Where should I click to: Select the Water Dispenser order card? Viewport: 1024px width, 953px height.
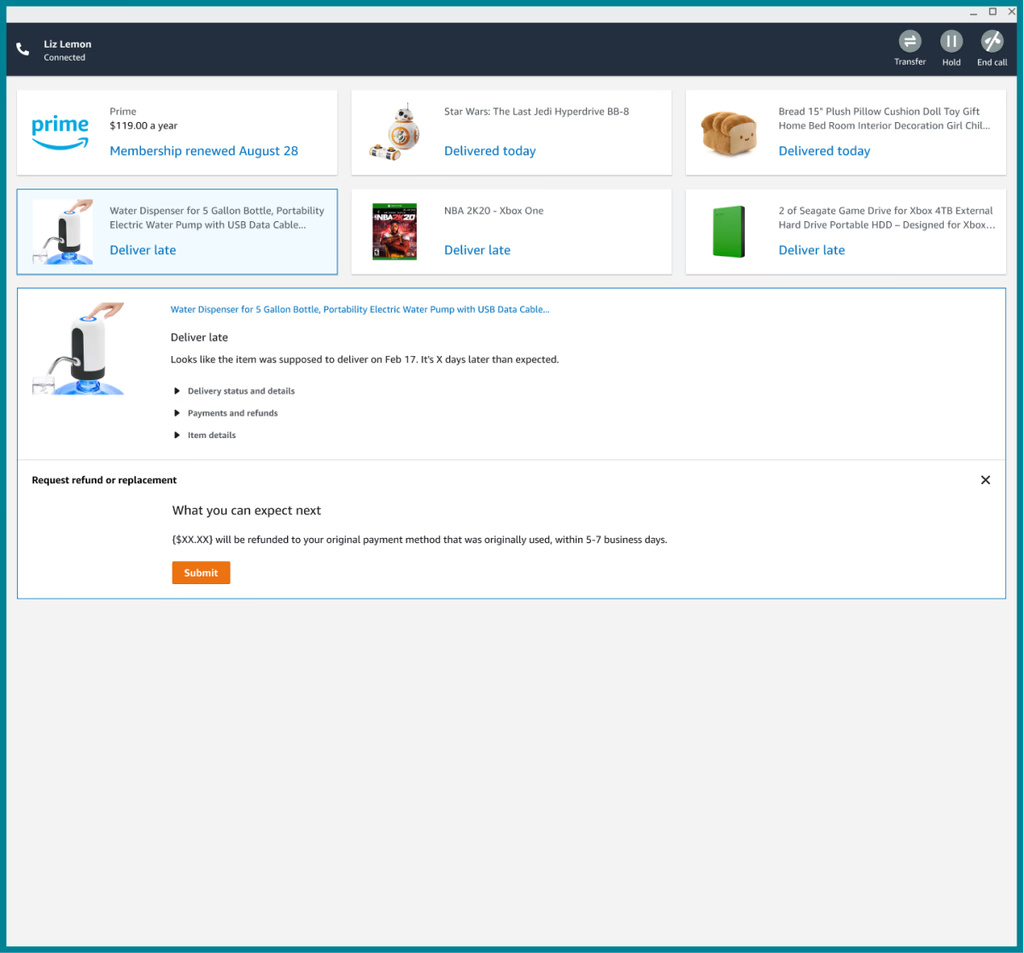[177, 232]
